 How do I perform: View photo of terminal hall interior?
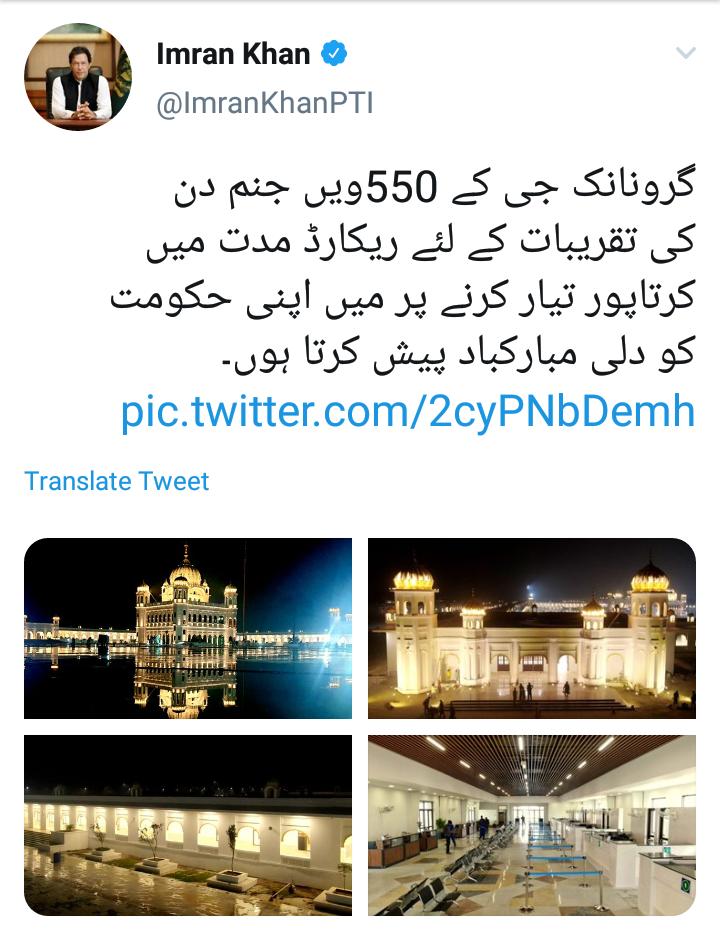532,825
